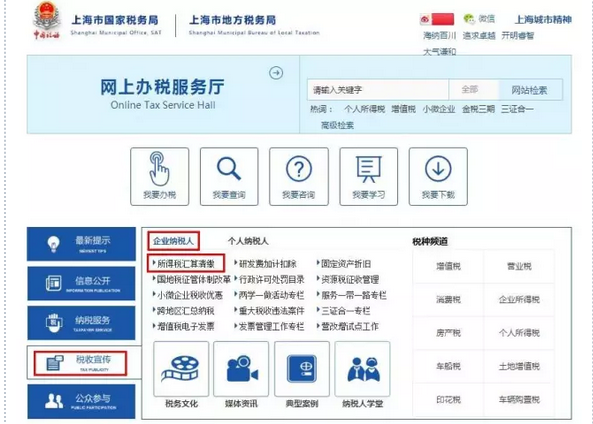The image size is (593, 424).
Task: Open the 高级检索 advanced search link
Action: (x=337, y=125)
